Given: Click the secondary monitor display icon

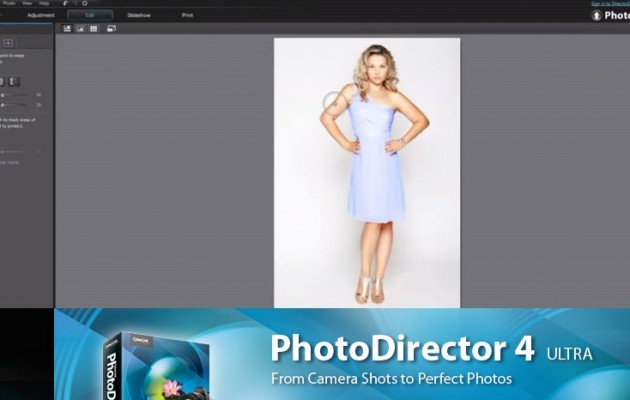Looking at the screenshot, I should click(x=111, y=29).
